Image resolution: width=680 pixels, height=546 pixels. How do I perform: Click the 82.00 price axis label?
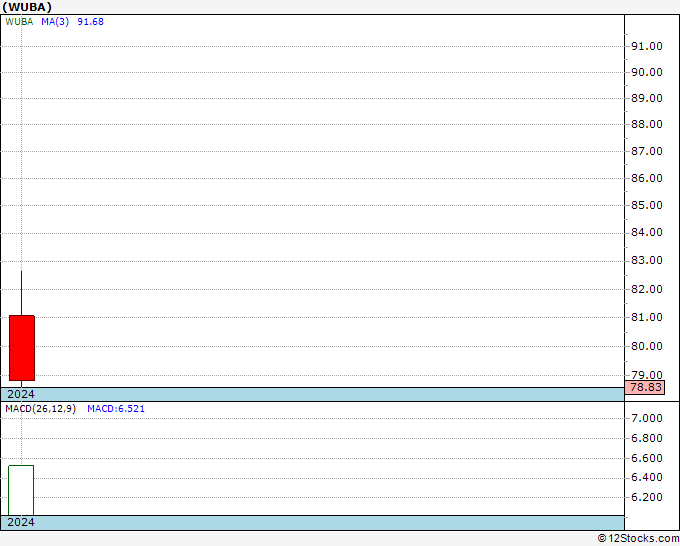[x=647, y=289]
